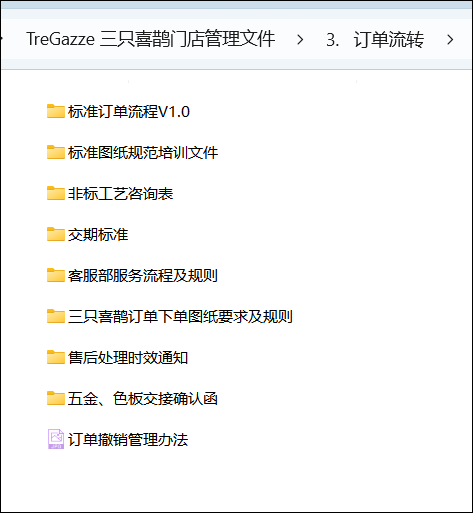Click the 标准图纸规范培训文件 folder icon
Screen dimensions: 473x513
coord(56,152)
